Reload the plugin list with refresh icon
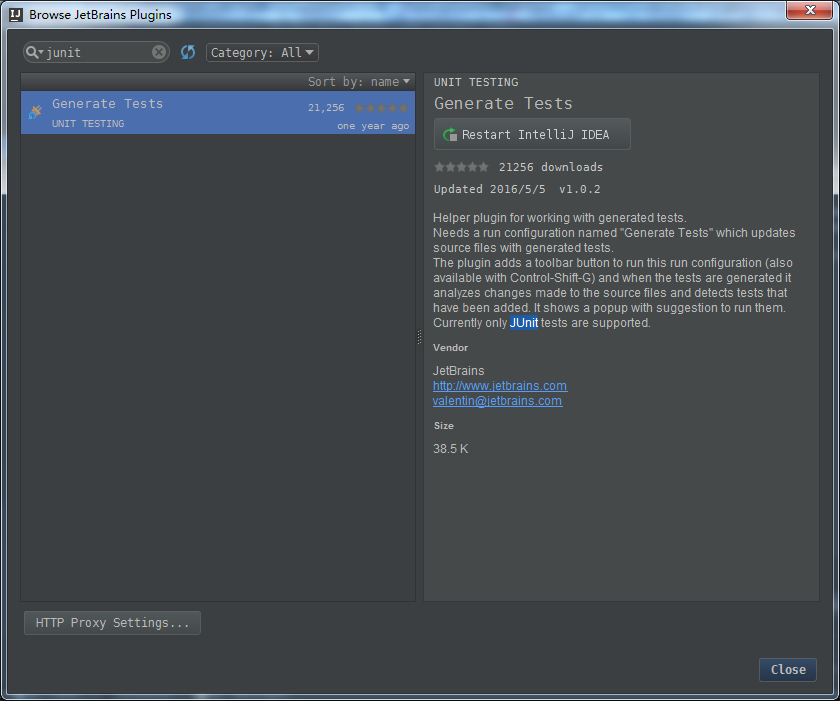This screenshot has width=840, height=701. 188,52
